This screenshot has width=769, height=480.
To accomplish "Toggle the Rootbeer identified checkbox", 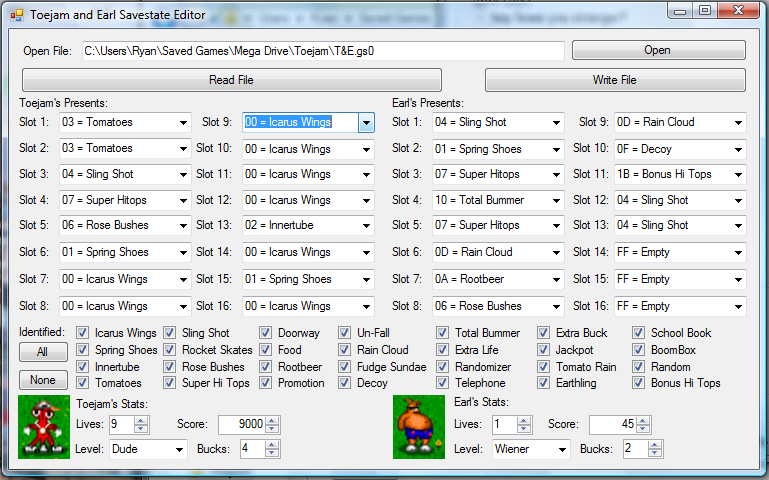I will pos(265,367).
